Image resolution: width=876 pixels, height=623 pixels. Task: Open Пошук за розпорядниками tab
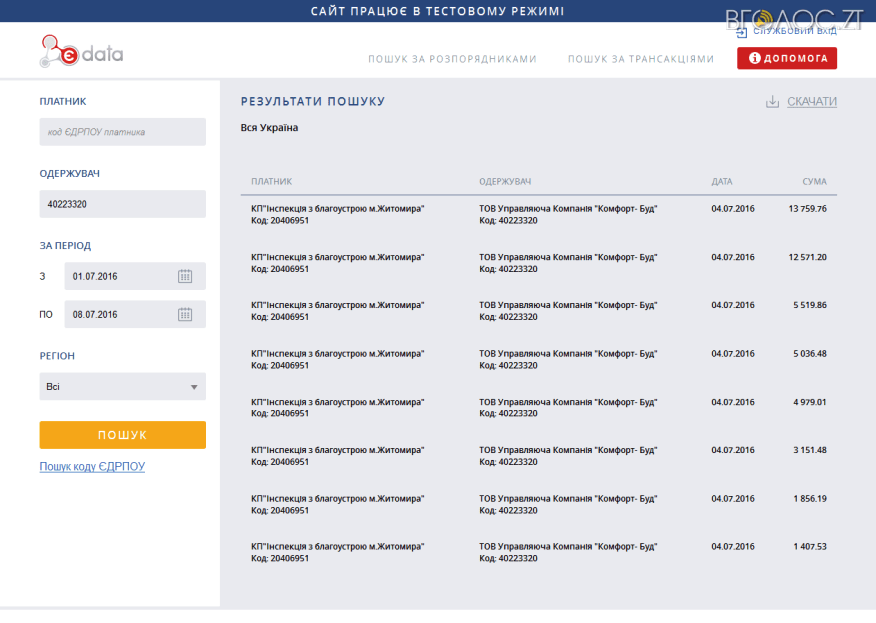pos(452,59)
